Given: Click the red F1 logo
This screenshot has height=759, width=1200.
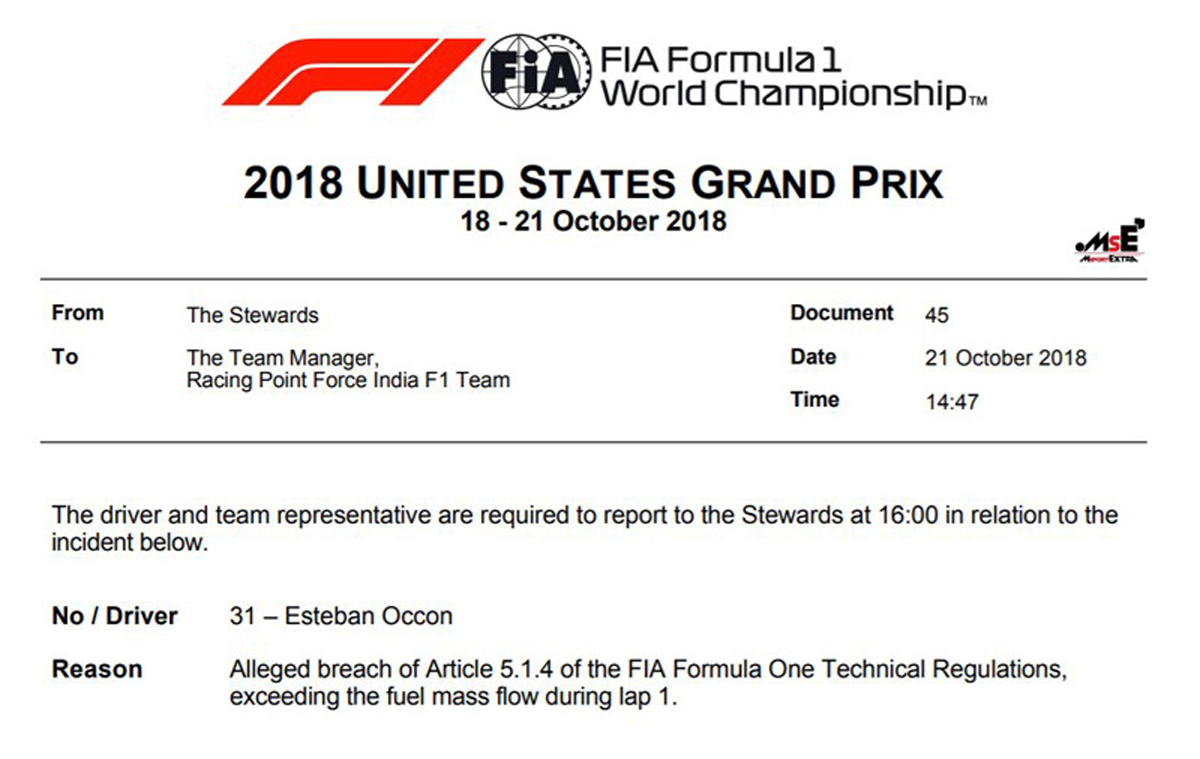Looking at the screenshot, I should pyautogui.click(x=352, y=71).
